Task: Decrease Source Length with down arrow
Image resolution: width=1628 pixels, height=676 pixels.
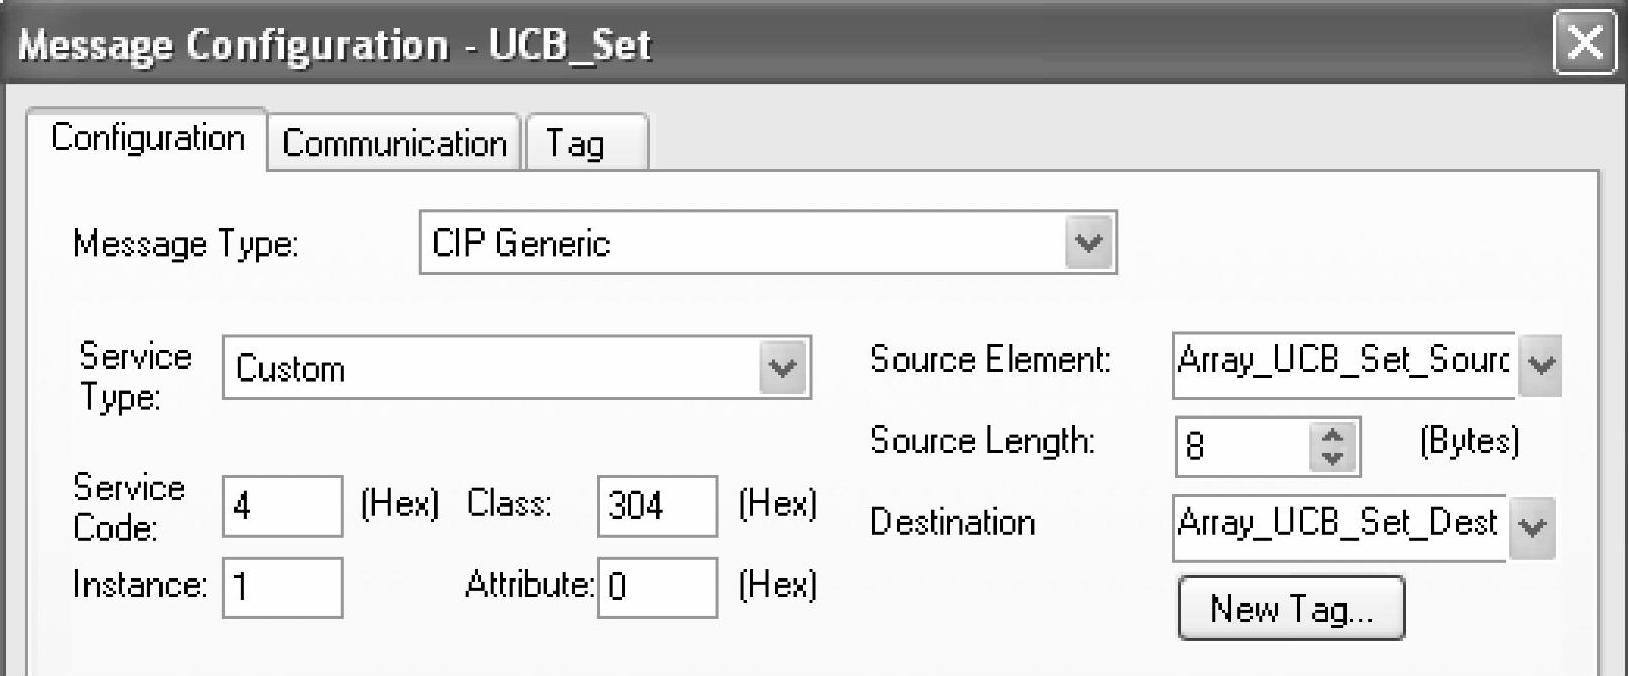Action: 1332,458
